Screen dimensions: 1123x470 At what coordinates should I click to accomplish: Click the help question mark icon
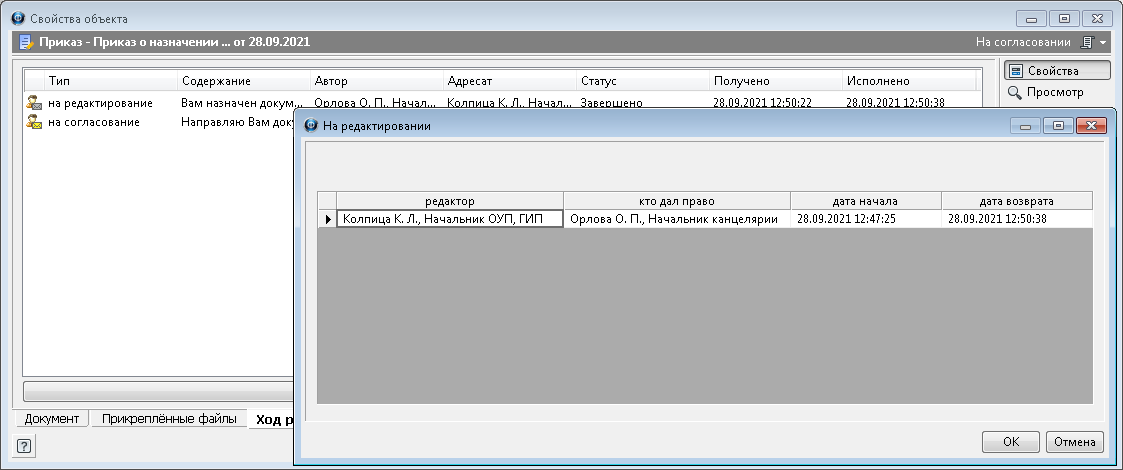[24, 446]
